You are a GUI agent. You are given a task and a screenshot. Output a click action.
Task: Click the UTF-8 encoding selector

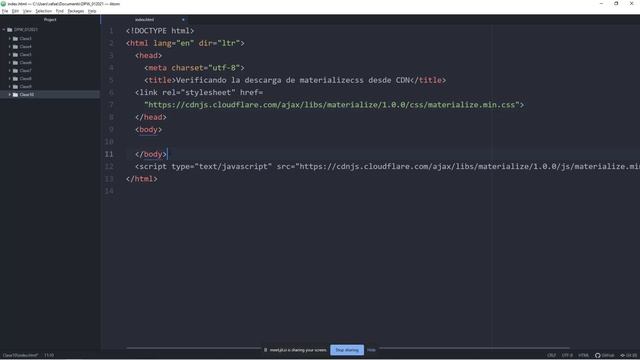tap(568, 356)
